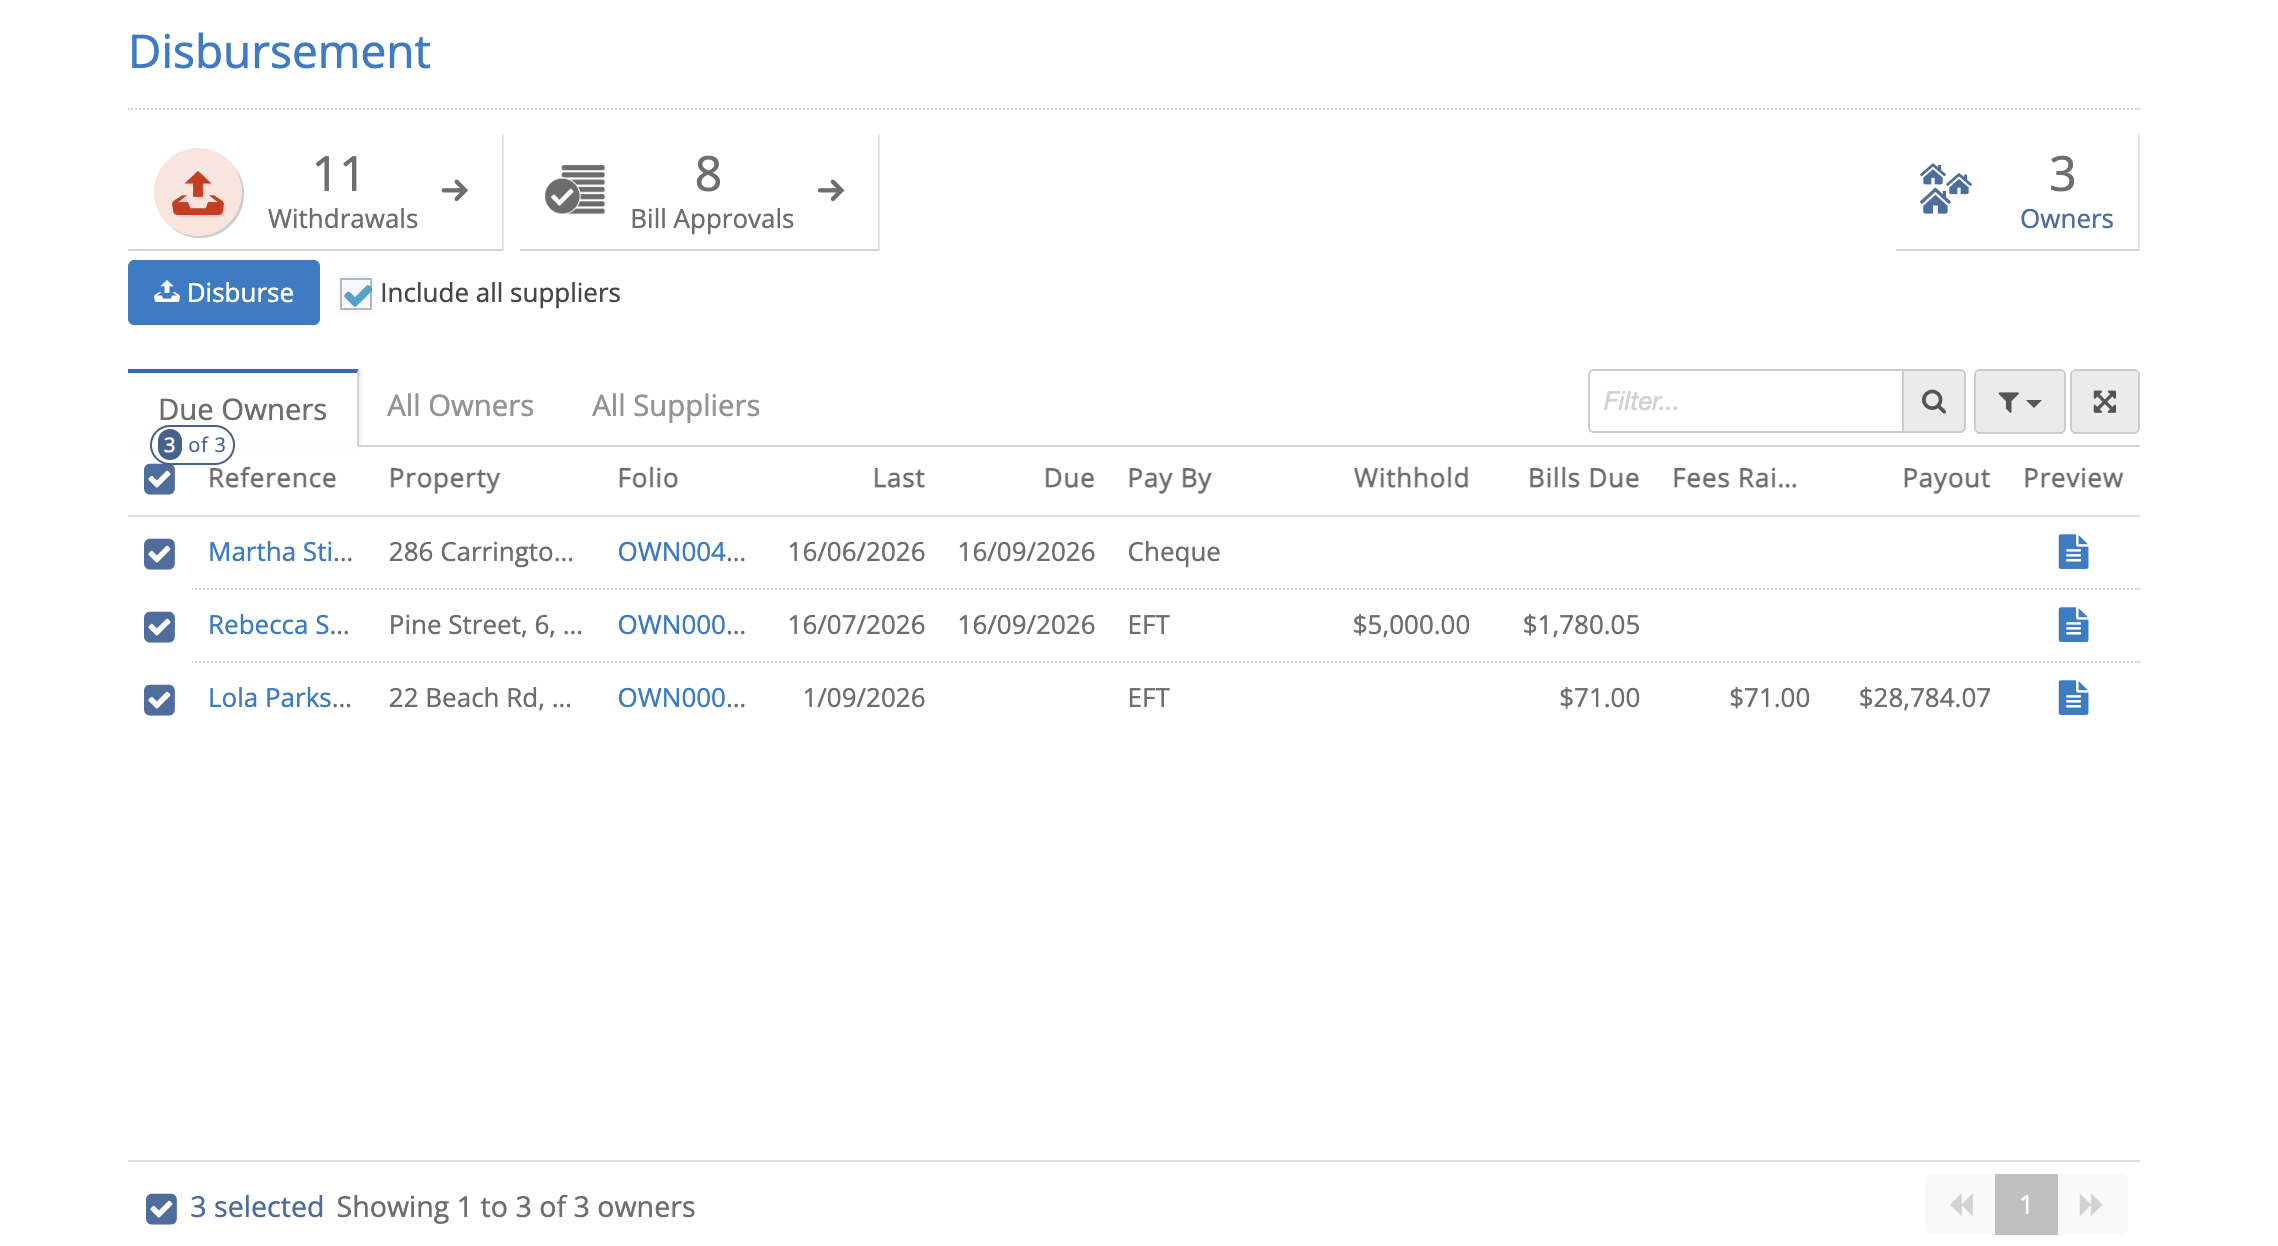Click page 1 pagination button
The image size is (2278, 1246).
pyautogui.click(x=2026, y=1205)
